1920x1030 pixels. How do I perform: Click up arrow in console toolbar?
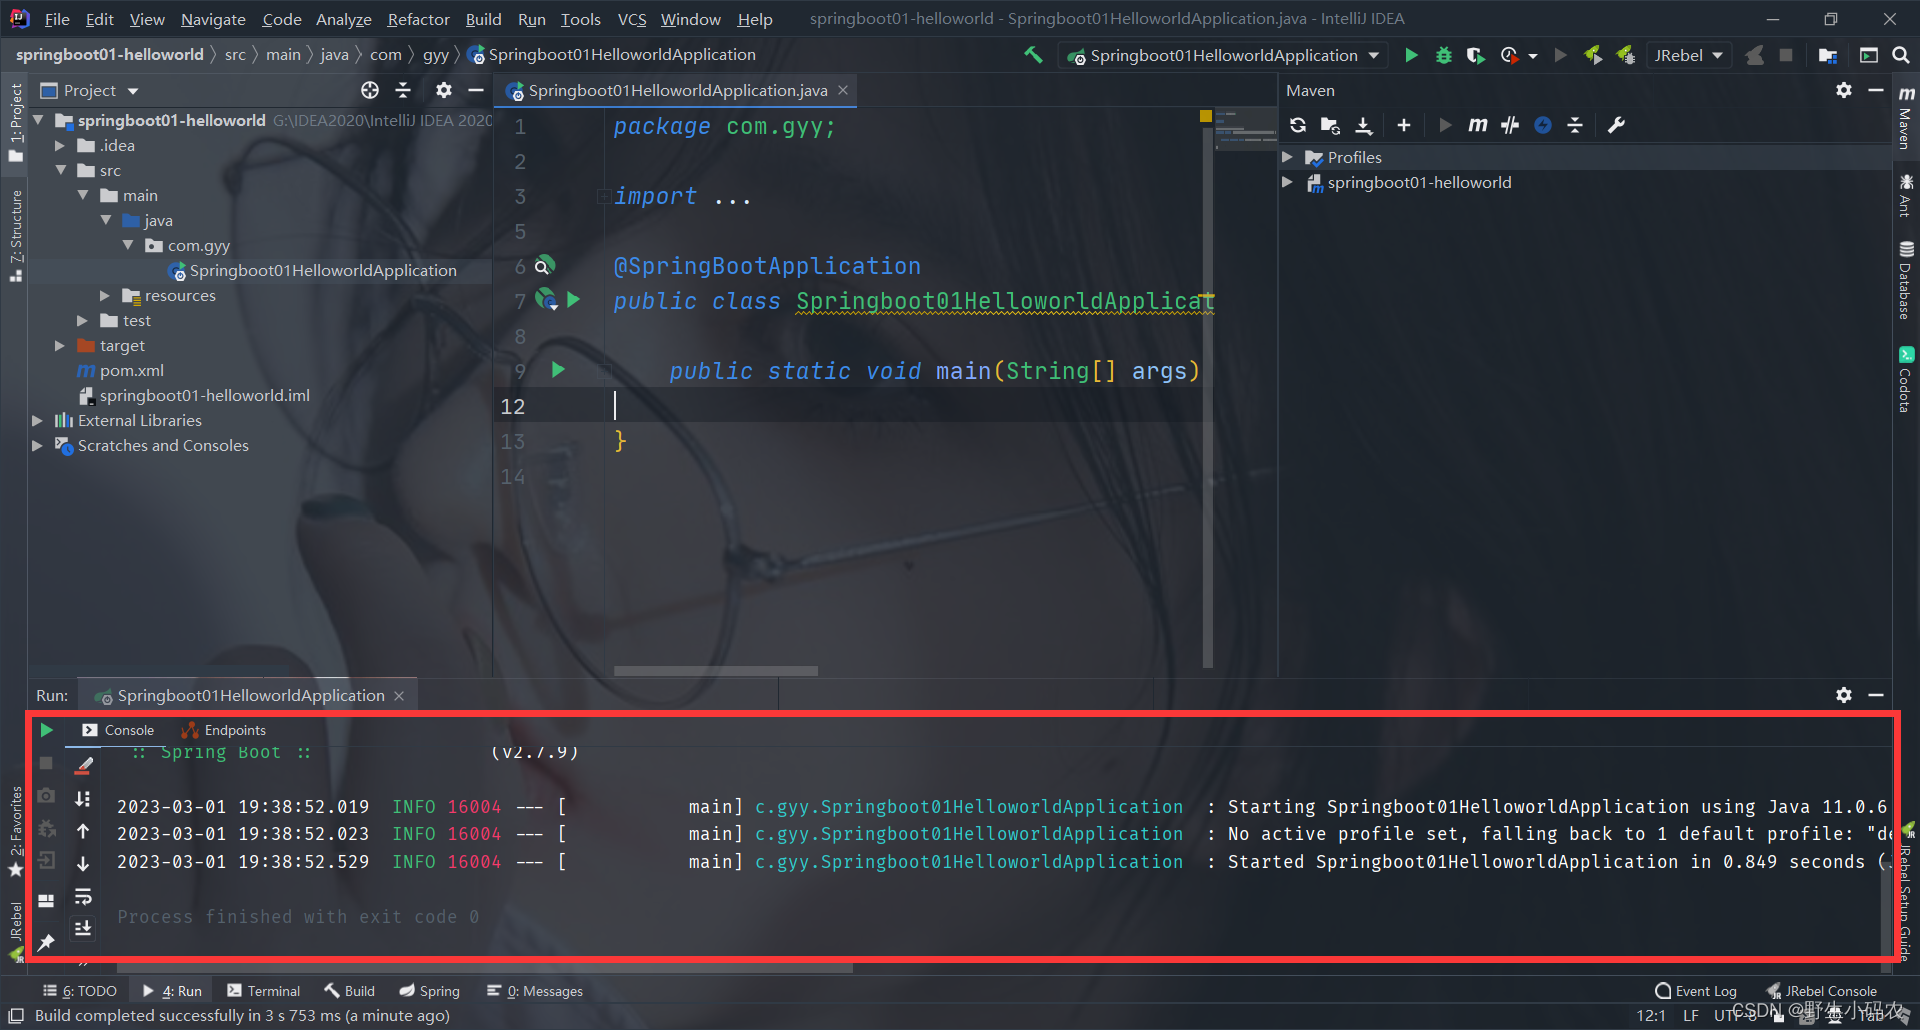pos(83,831)
